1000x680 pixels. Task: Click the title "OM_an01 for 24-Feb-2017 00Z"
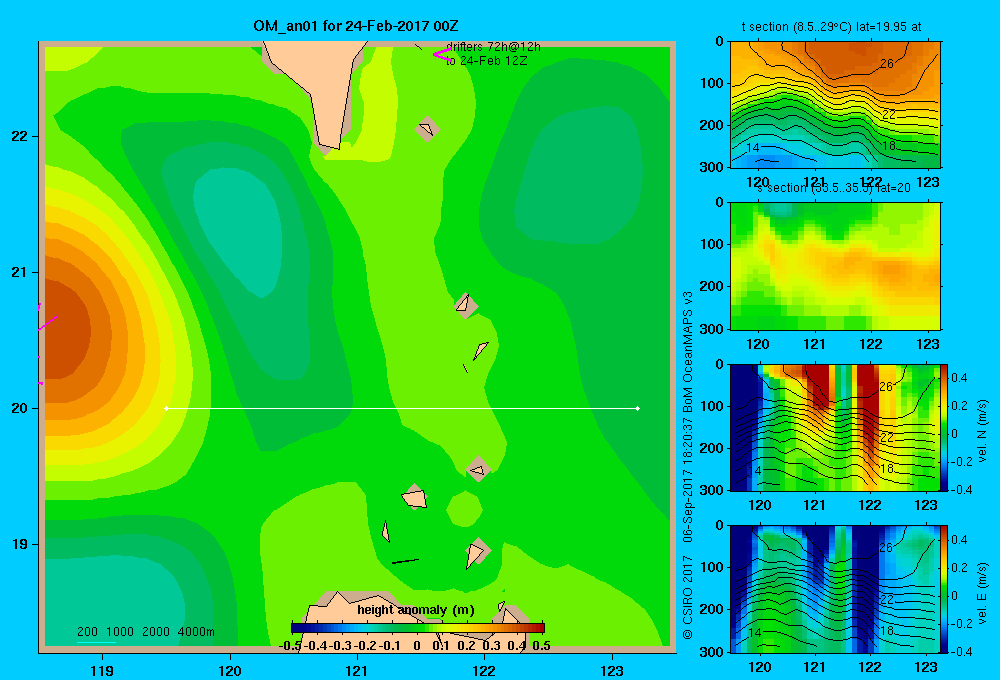coord(355,26)
